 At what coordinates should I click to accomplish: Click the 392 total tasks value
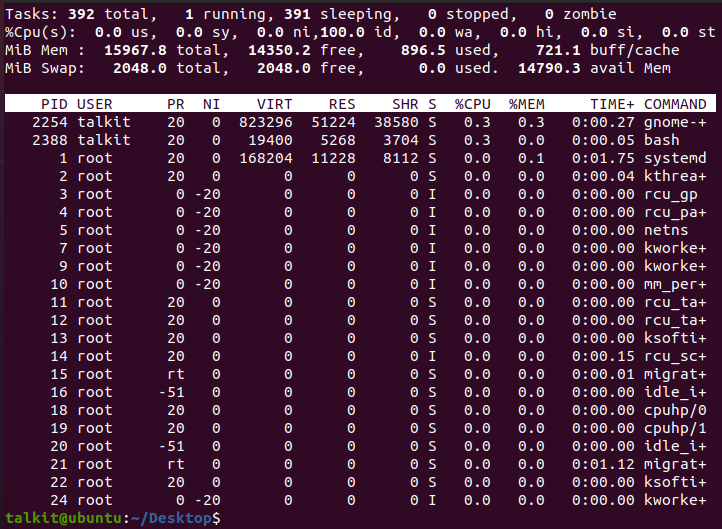[82, 14]
